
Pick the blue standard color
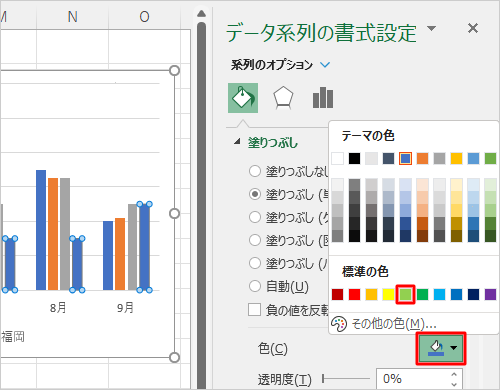tap(456, 294)
